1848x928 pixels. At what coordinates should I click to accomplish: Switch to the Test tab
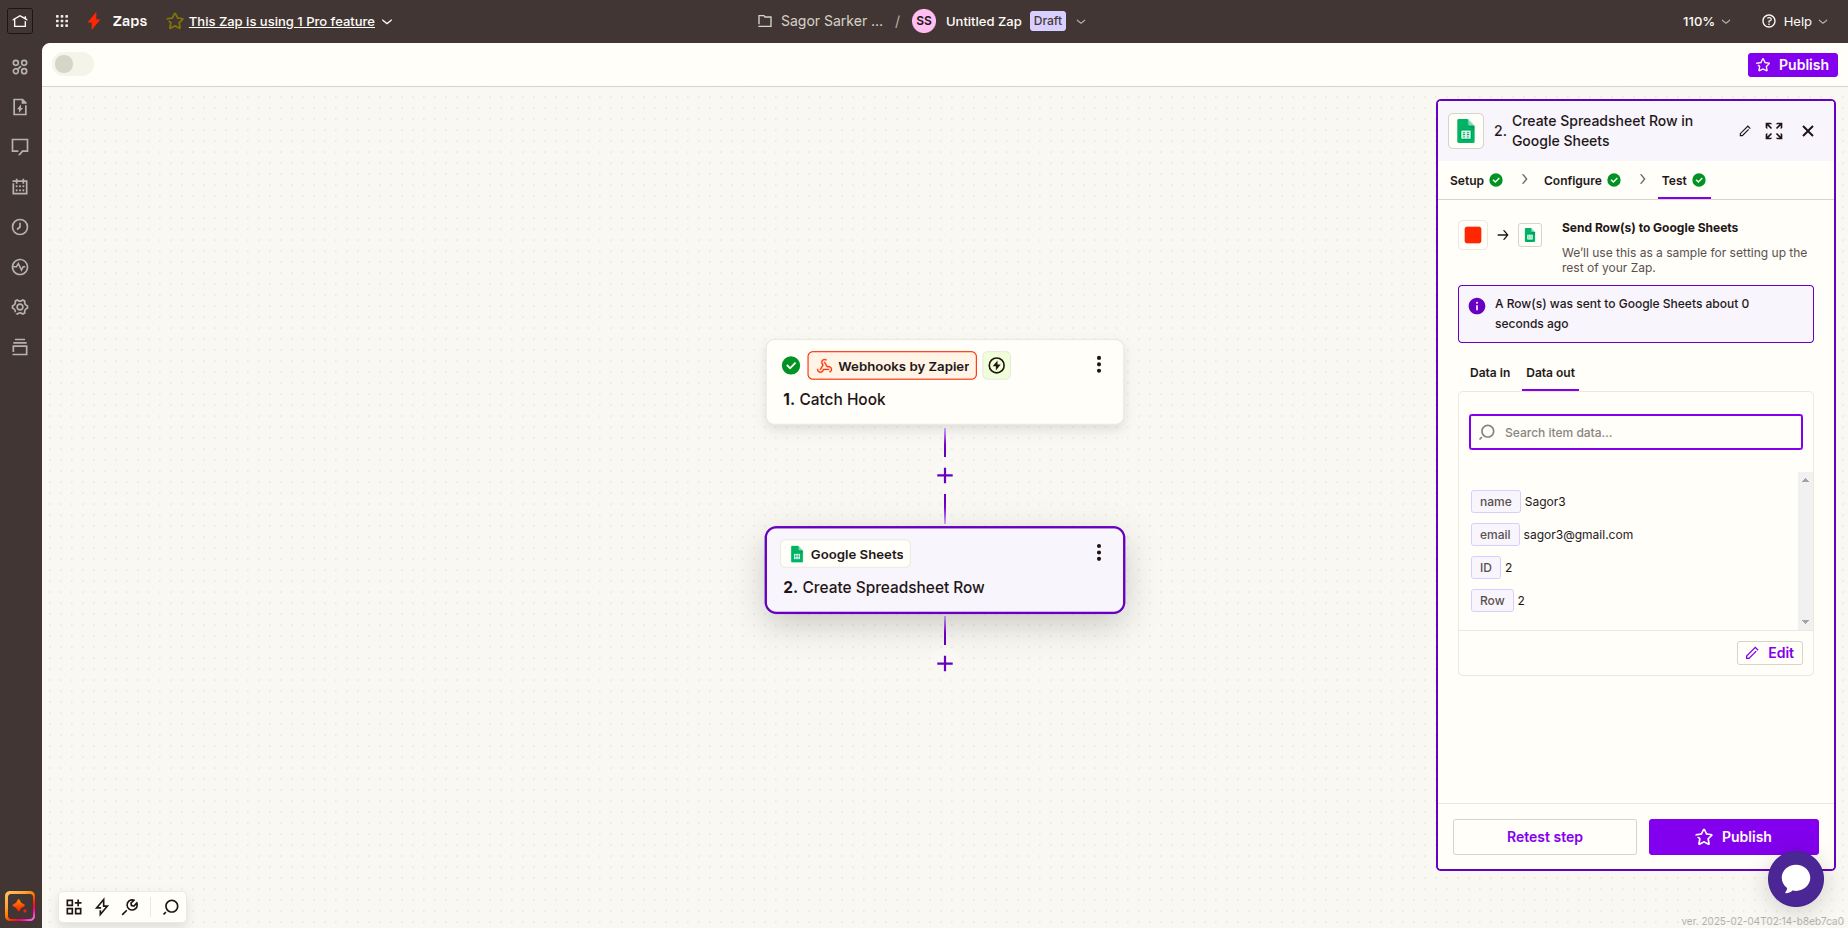pyautogui.click(x=1684, y=180)
